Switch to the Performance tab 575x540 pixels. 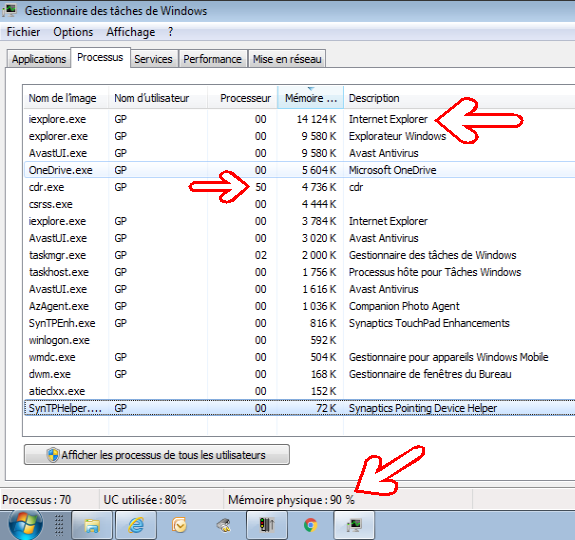[212, 59]
